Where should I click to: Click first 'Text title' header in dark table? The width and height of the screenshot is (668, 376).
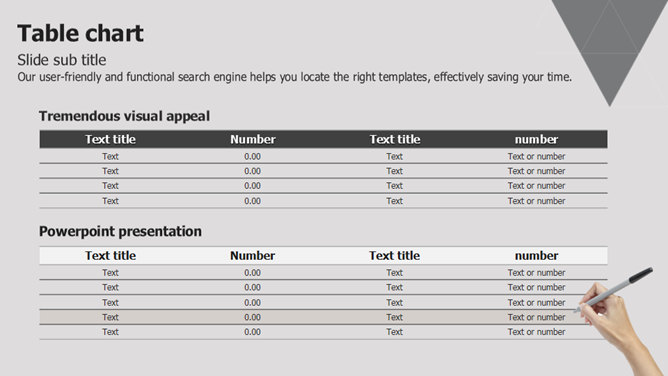110,139
